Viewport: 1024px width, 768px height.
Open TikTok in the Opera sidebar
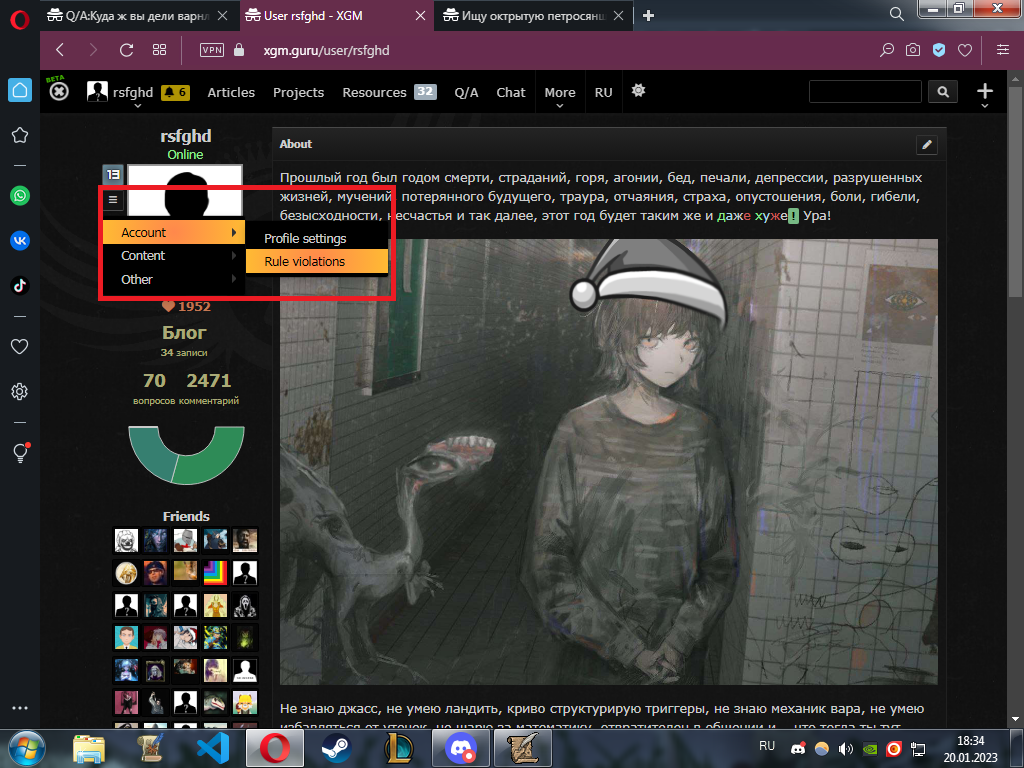(20, 285)
